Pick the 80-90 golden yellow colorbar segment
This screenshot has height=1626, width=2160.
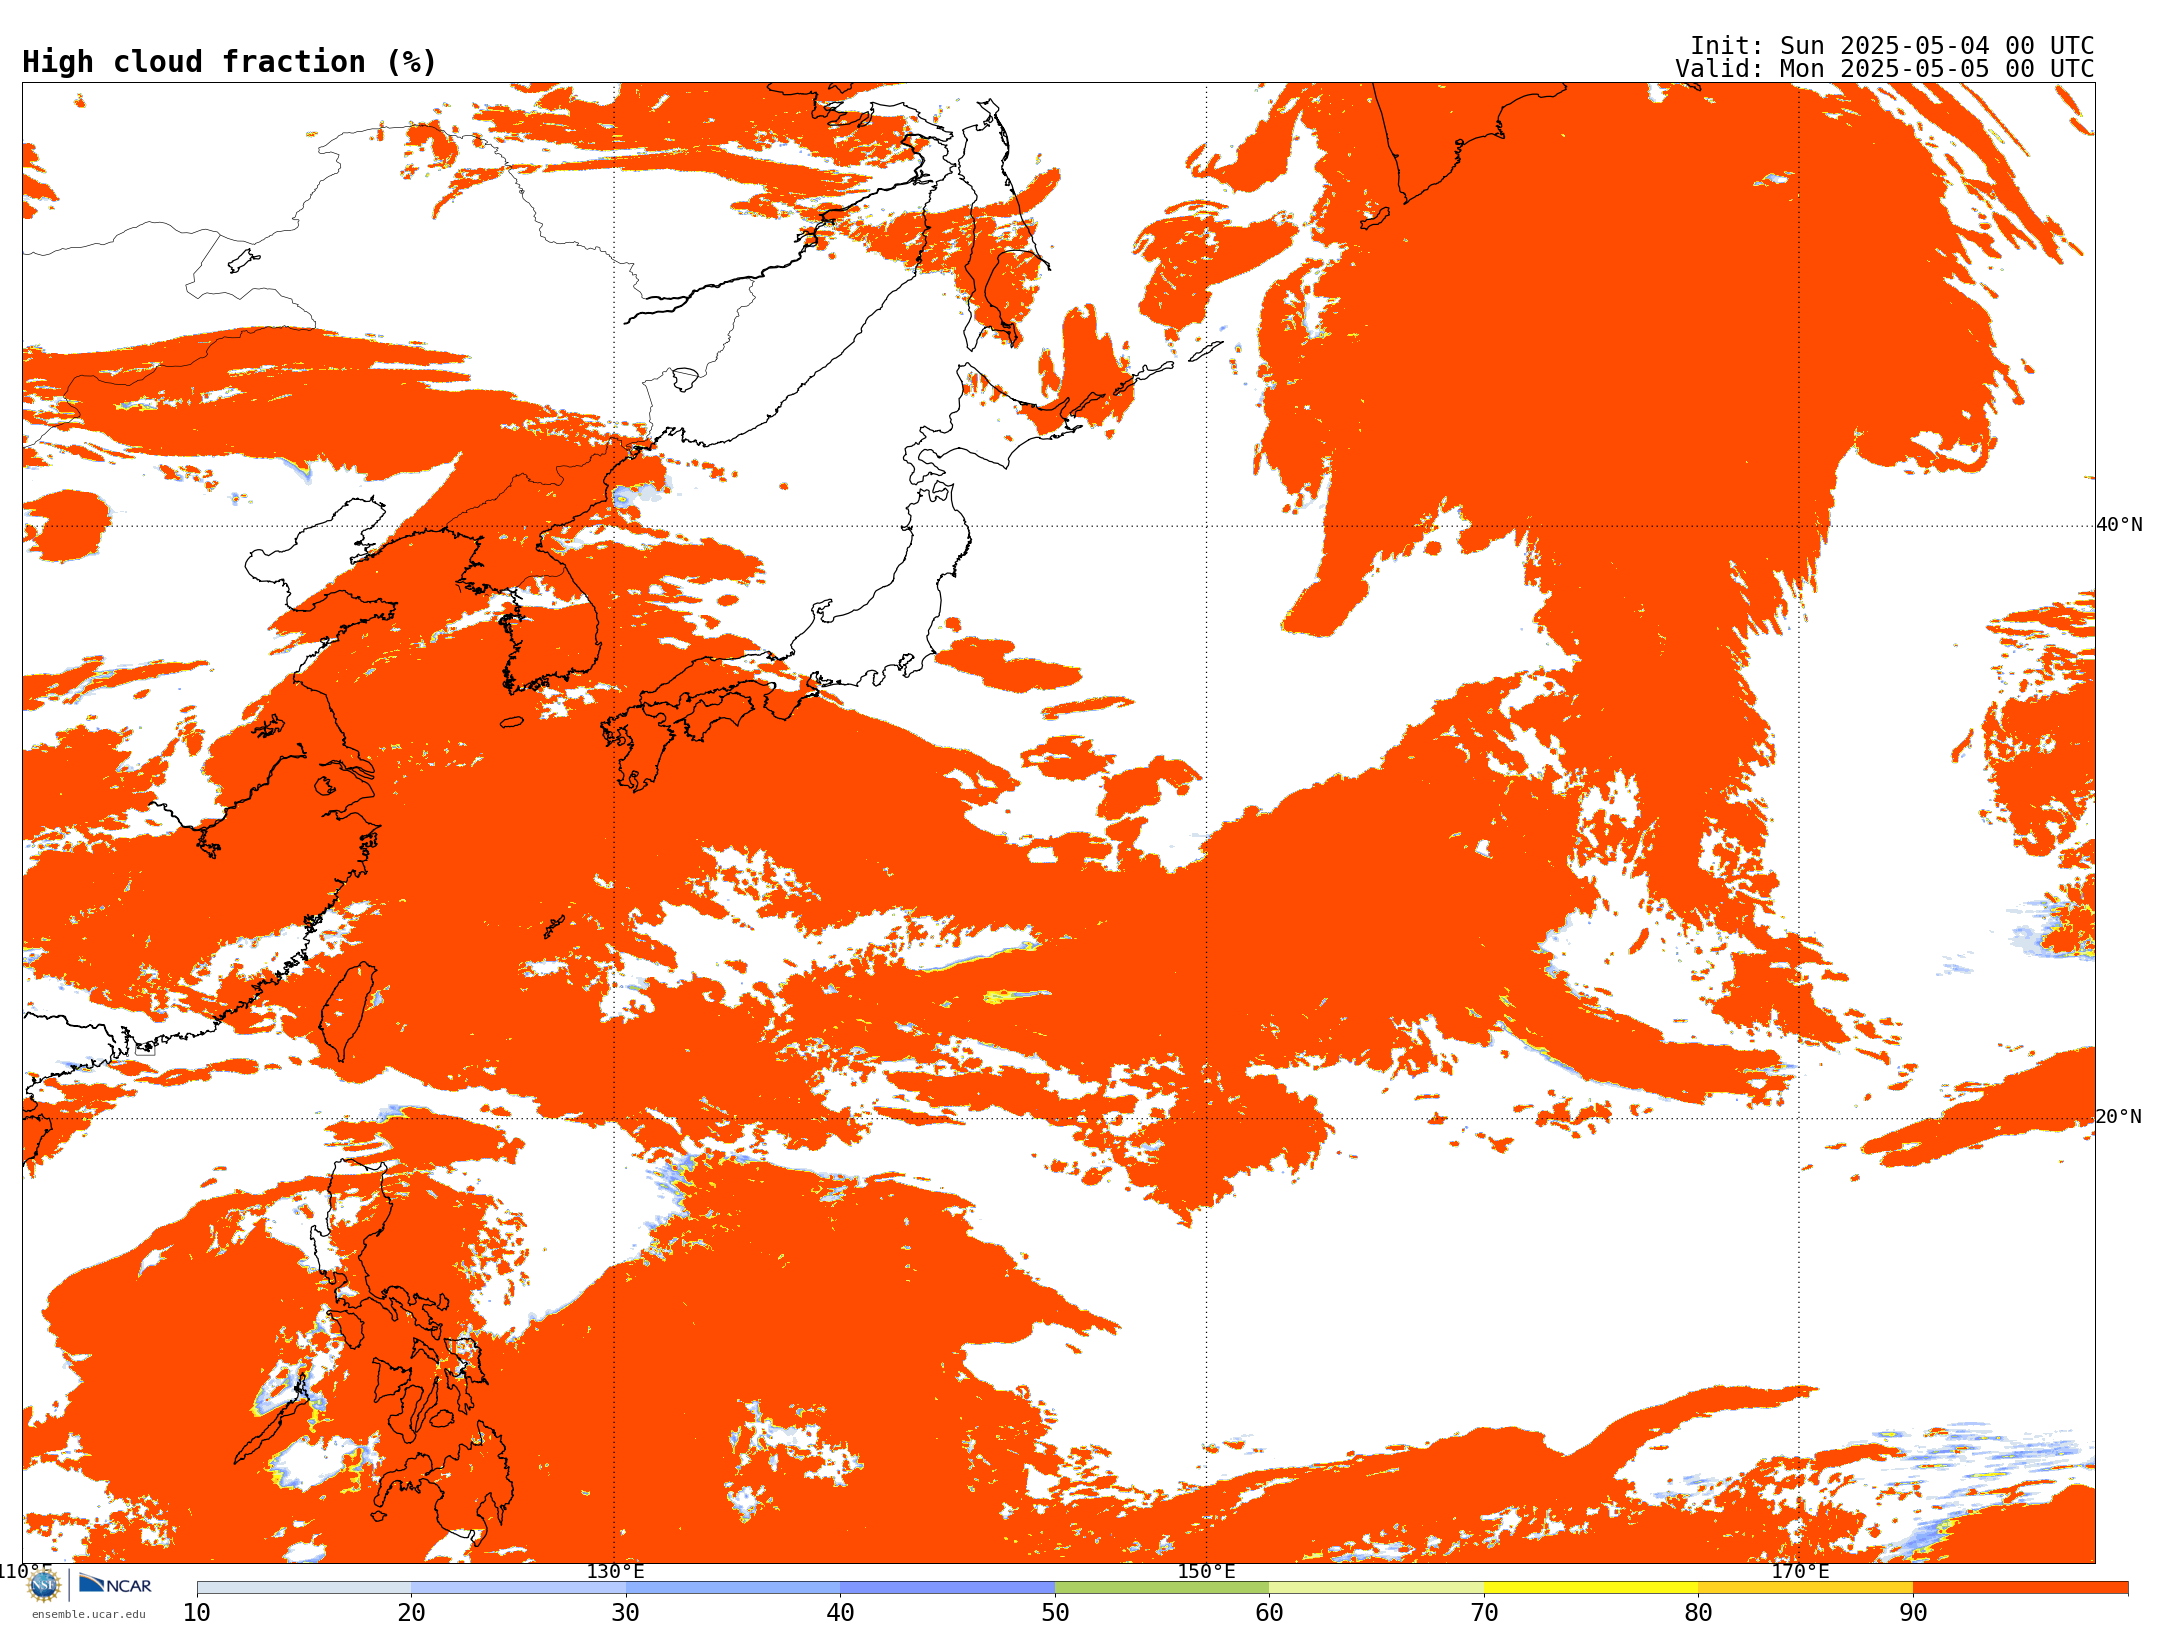(x=1805, y=1588)
